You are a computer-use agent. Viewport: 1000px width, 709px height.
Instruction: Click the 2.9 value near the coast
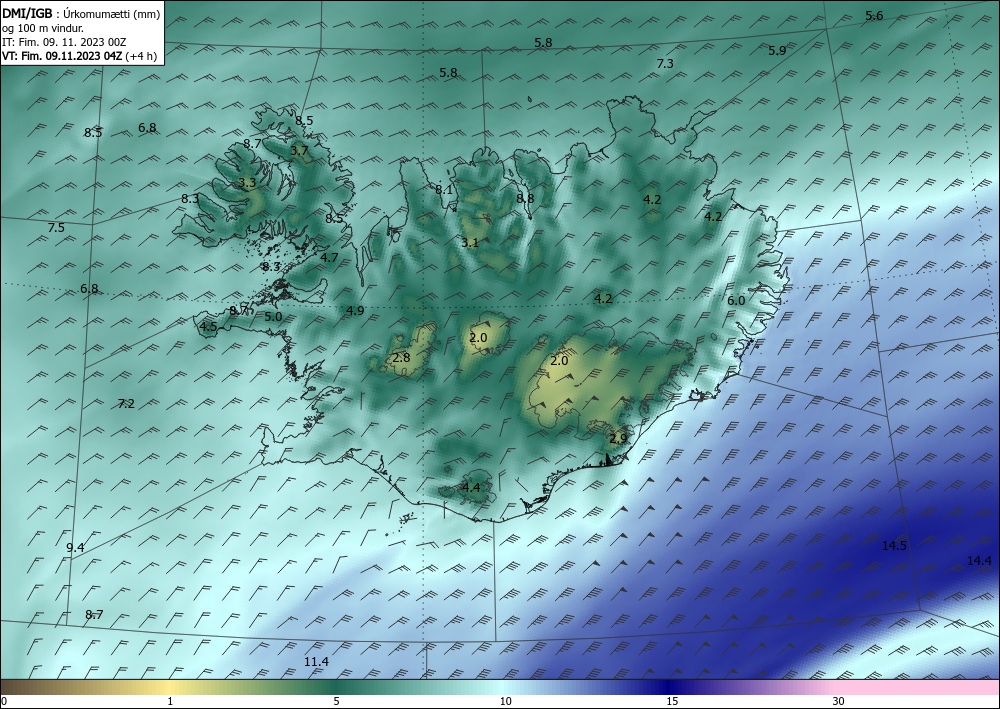(x=618, y=439)
